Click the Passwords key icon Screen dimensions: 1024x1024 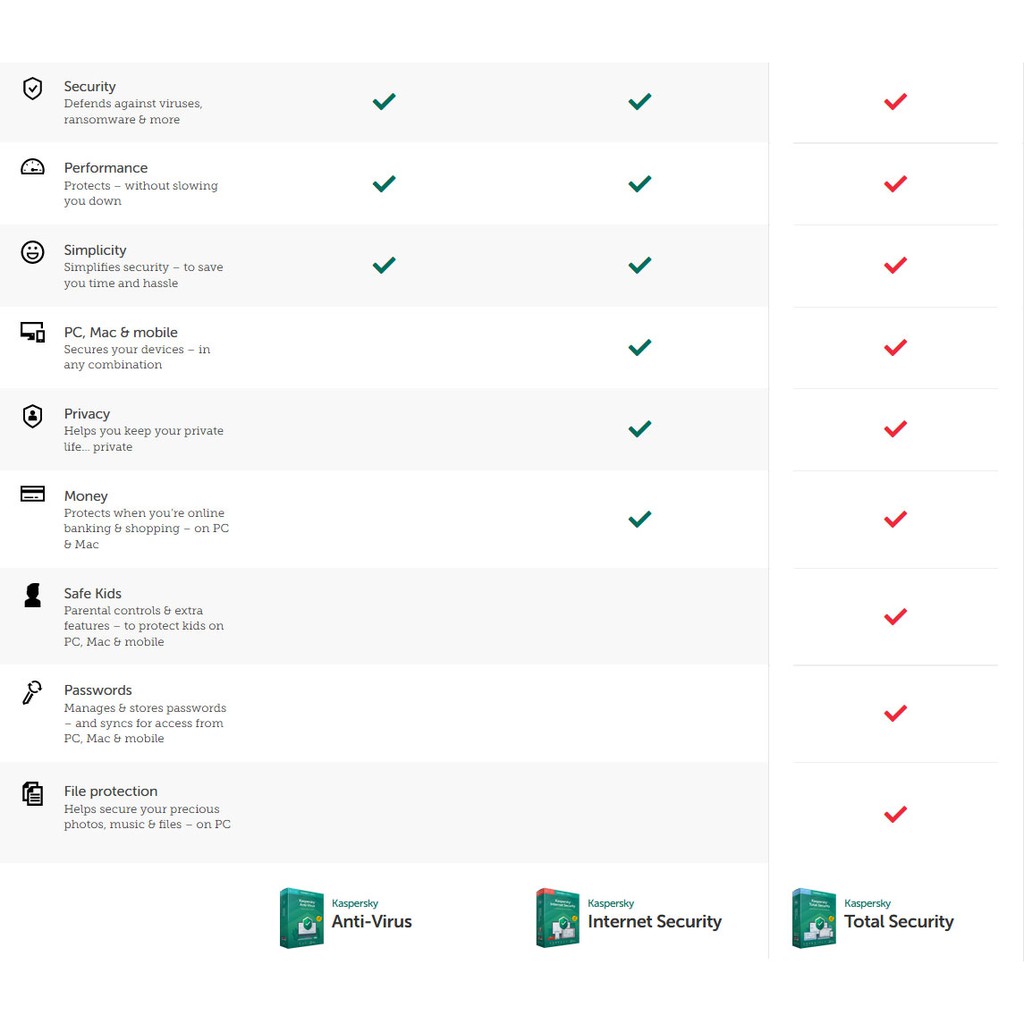[32, 692]
